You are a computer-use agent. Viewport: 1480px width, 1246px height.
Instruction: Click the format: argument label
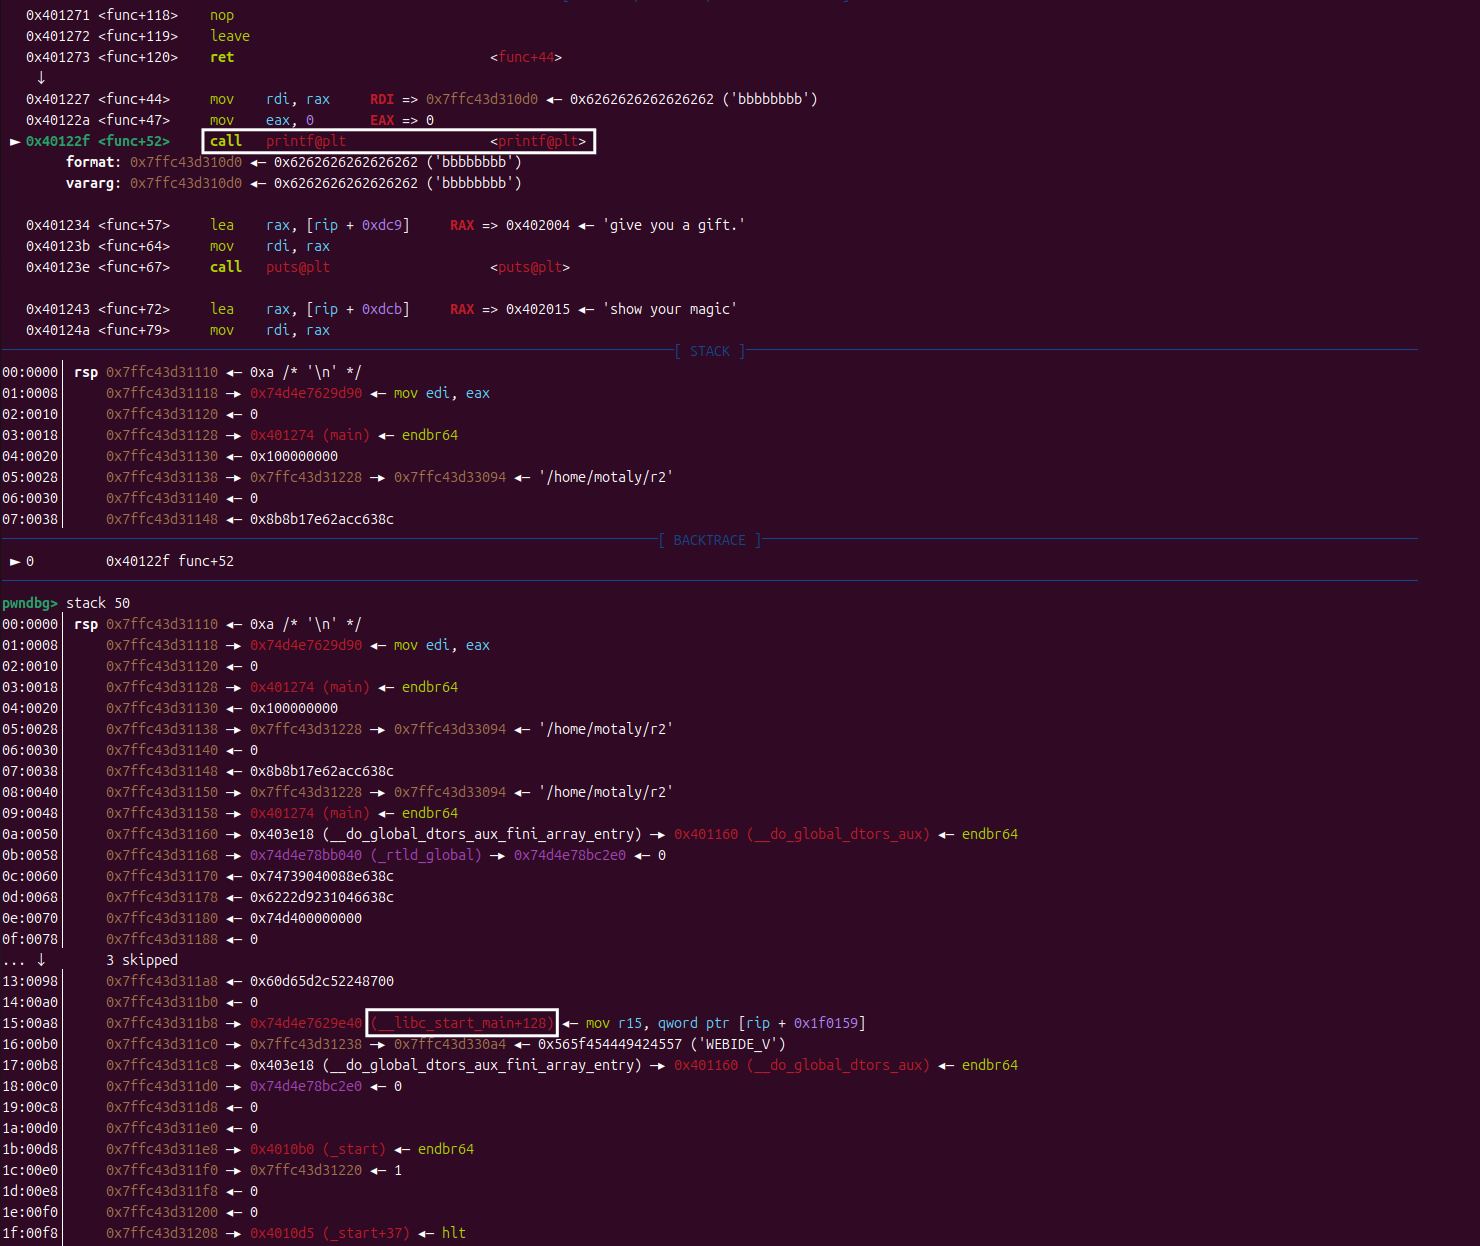pos(93,162)
